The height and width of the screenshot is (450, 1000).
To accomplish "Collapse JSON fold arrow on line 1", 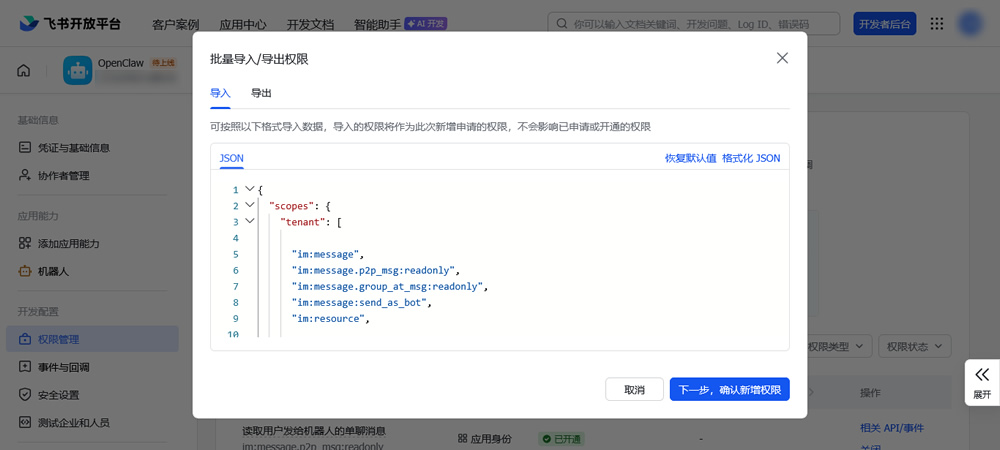I will (x=250, y=189).
